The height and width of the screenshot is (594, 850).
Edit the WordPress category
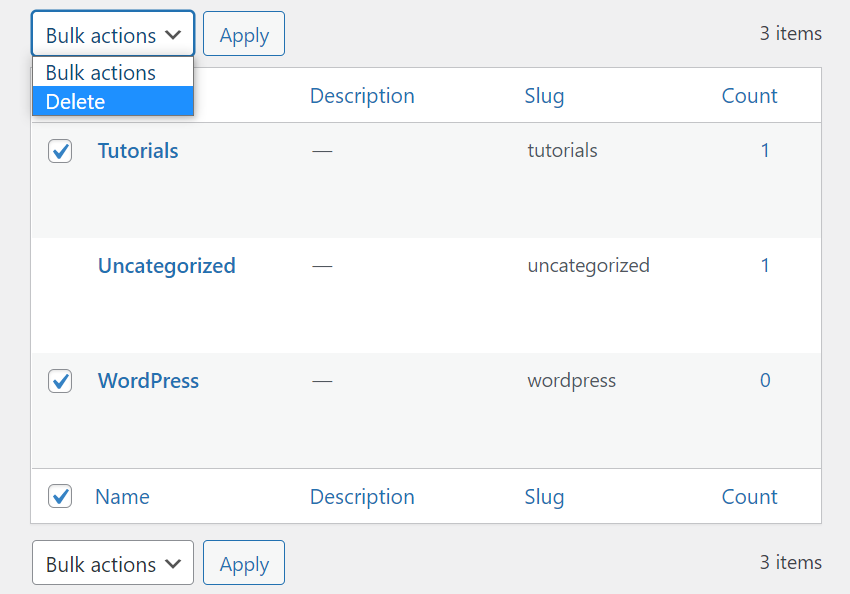pos(148,380)
